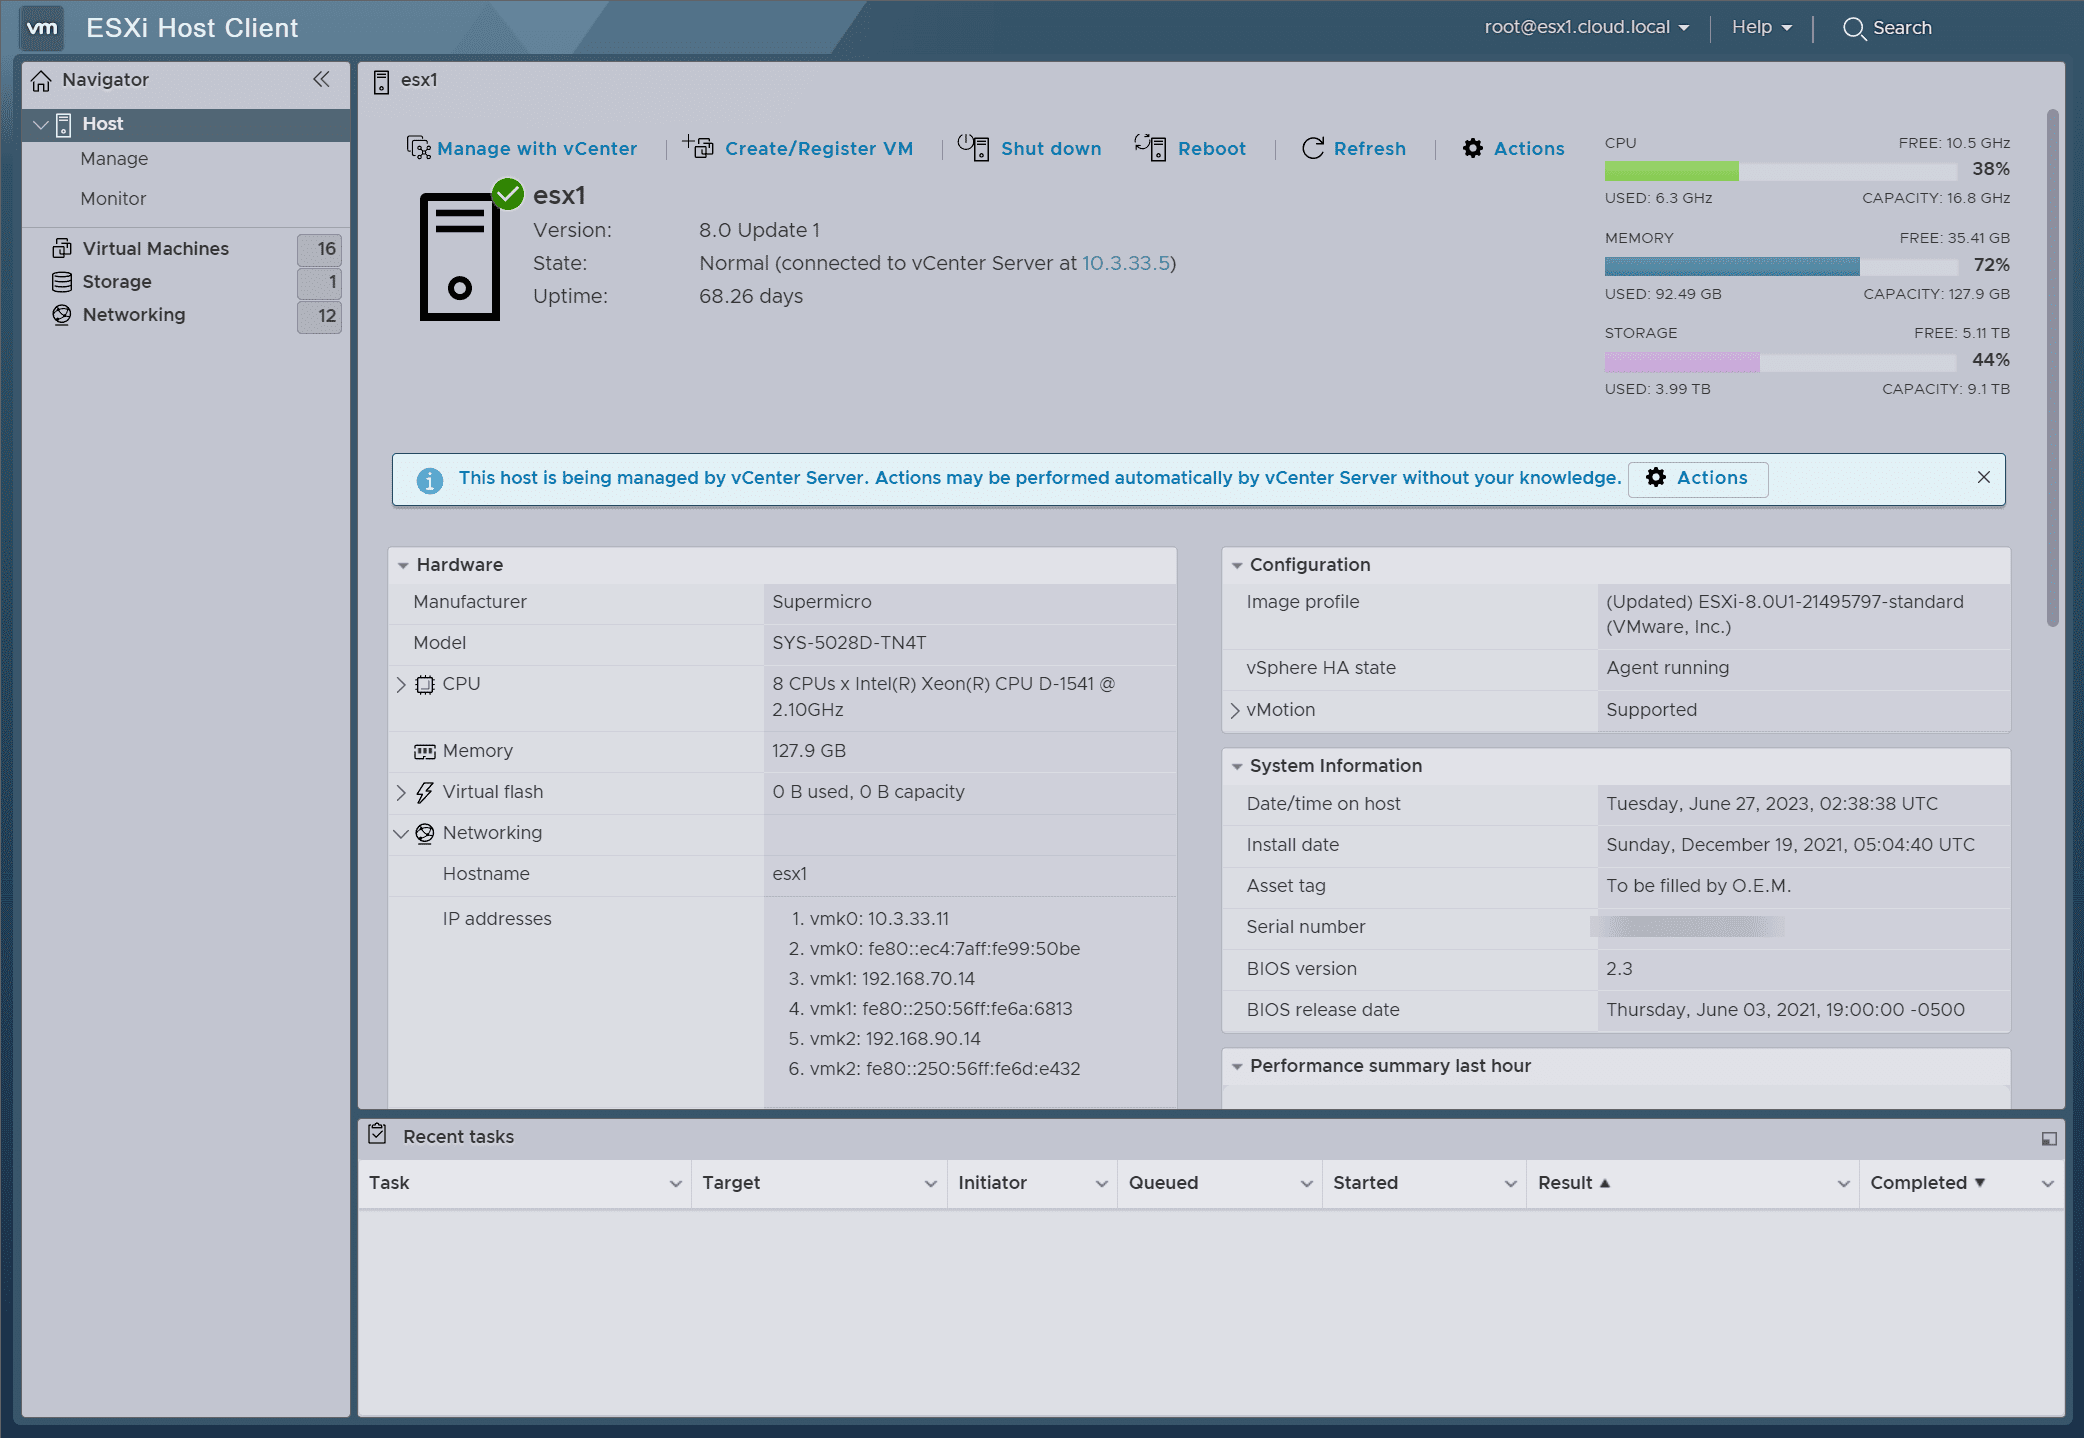This screenshot has height=1438, width=2084.
Task: Switch to the Monitor view
Action: tap(113, 198)
